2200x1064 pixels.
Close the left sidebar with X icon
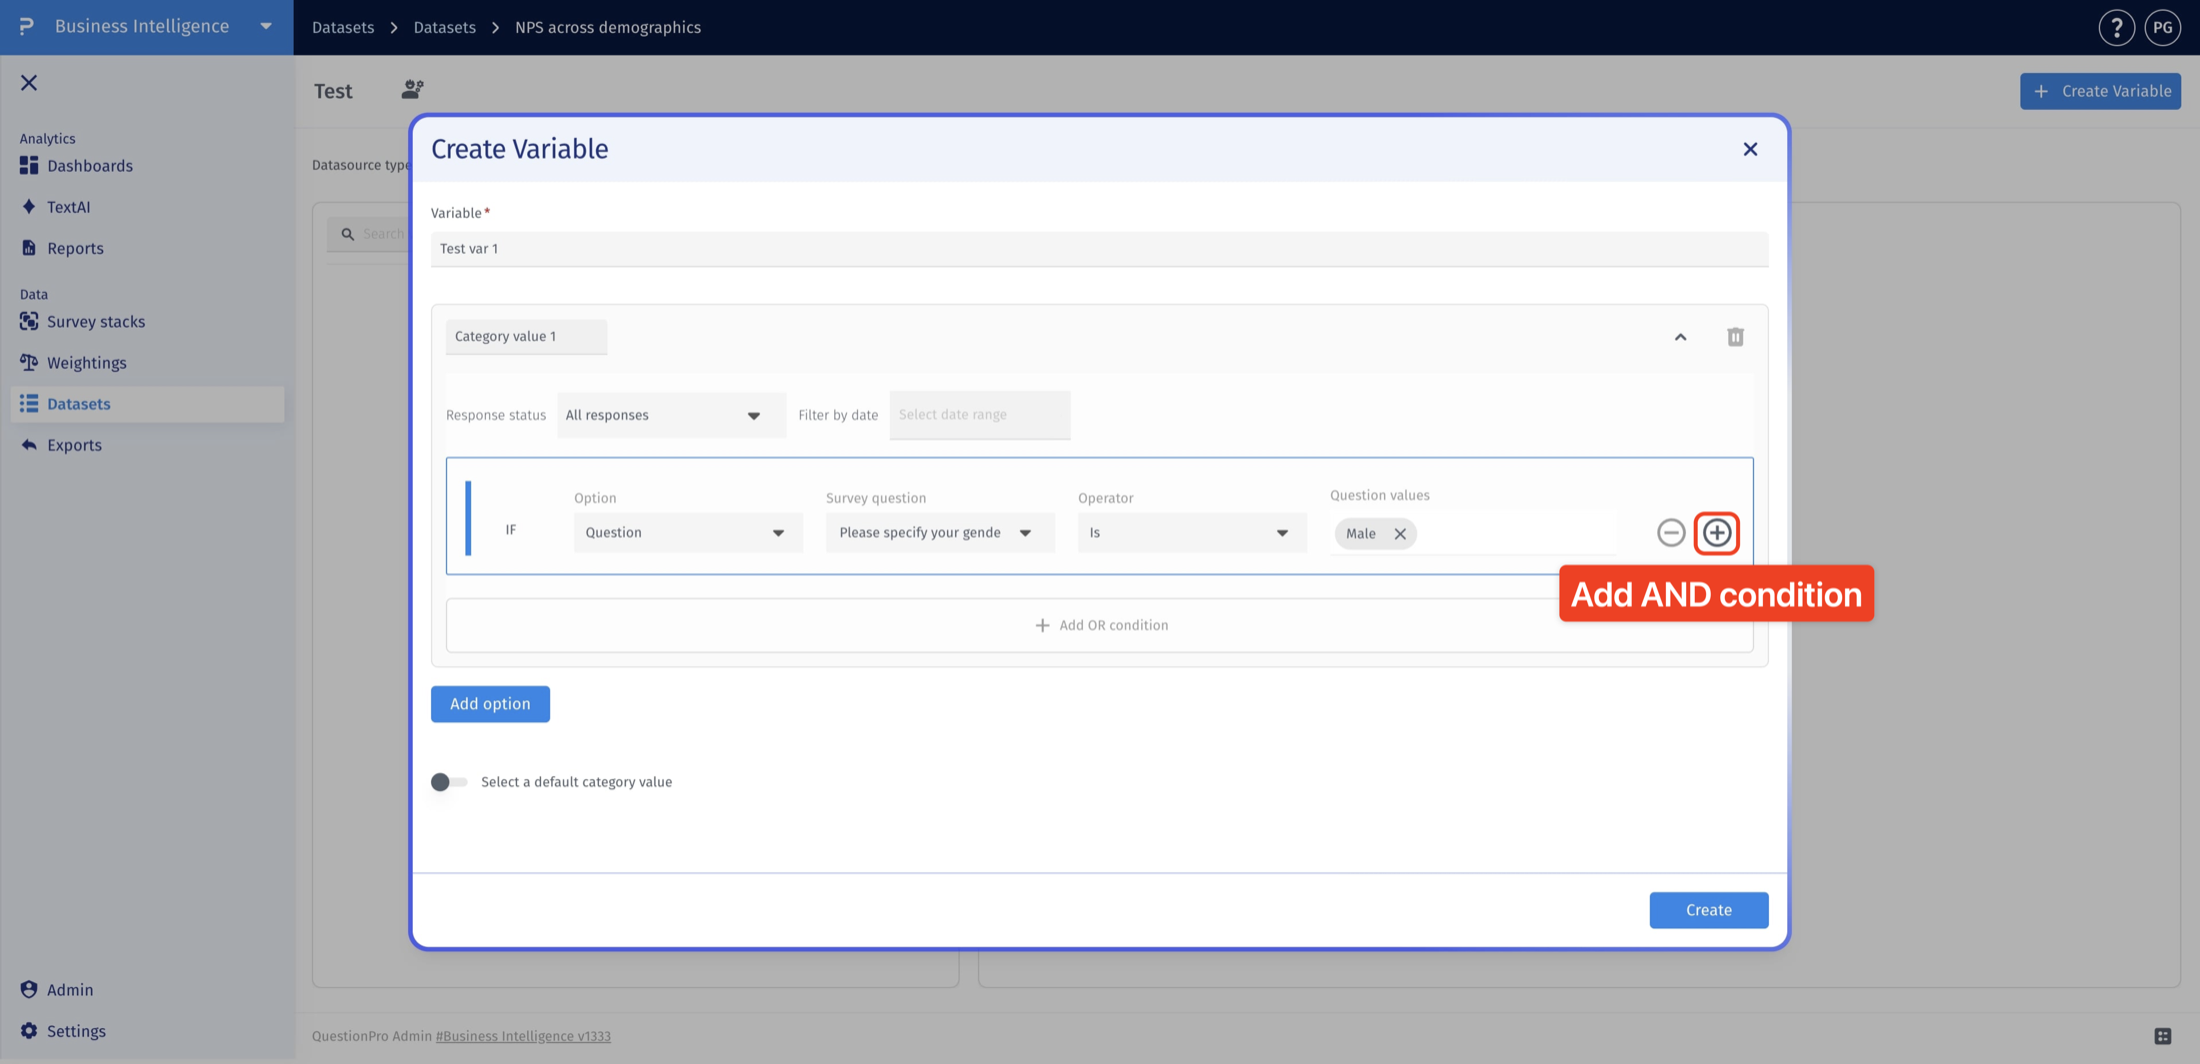29,83
